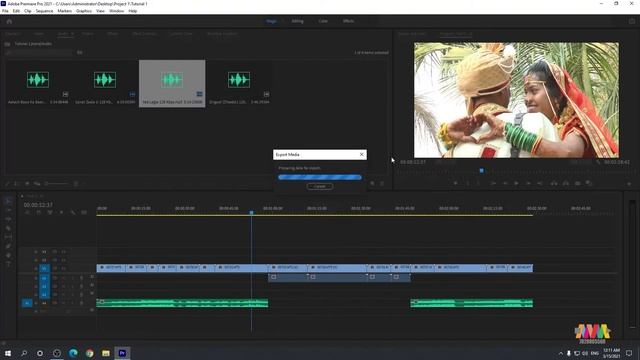Click the Export Media progress bar
This screenshot has width=640, height=360.
click(x=320, y=177)
